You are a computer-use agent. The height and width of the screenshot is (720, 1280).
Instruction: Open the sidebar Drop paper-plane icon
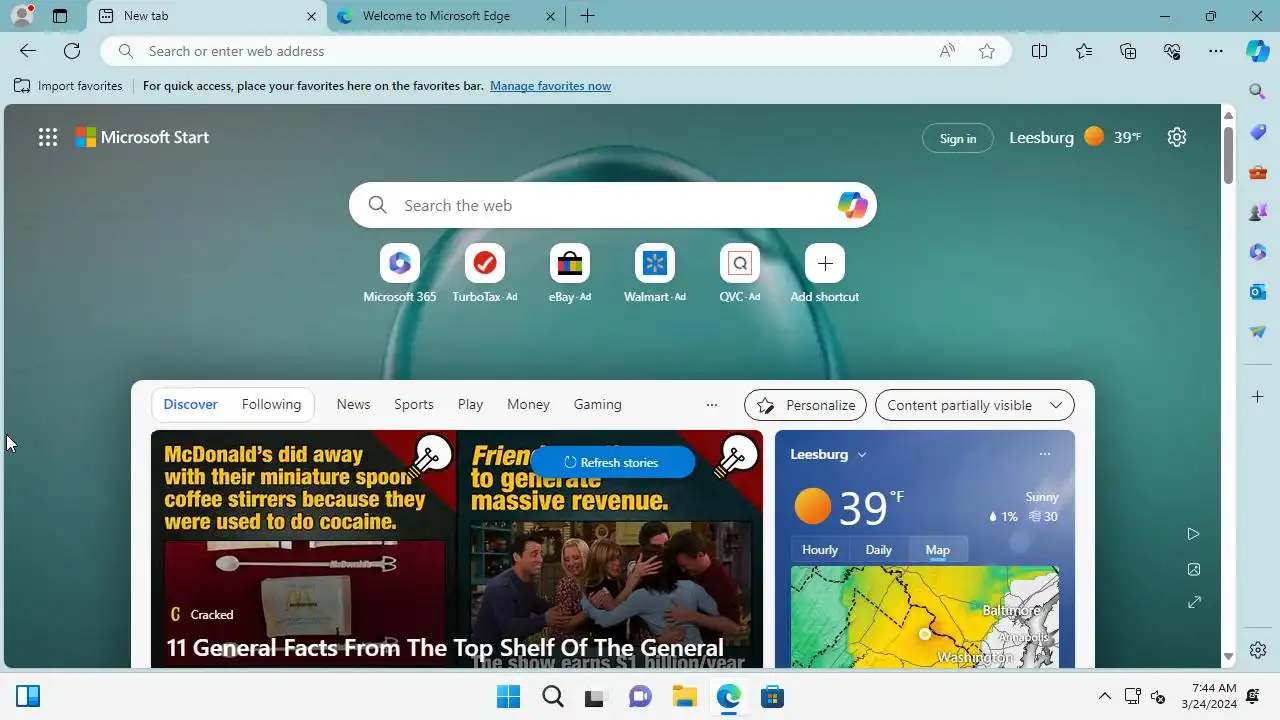pyautogui.click(x=1258, y=332)
